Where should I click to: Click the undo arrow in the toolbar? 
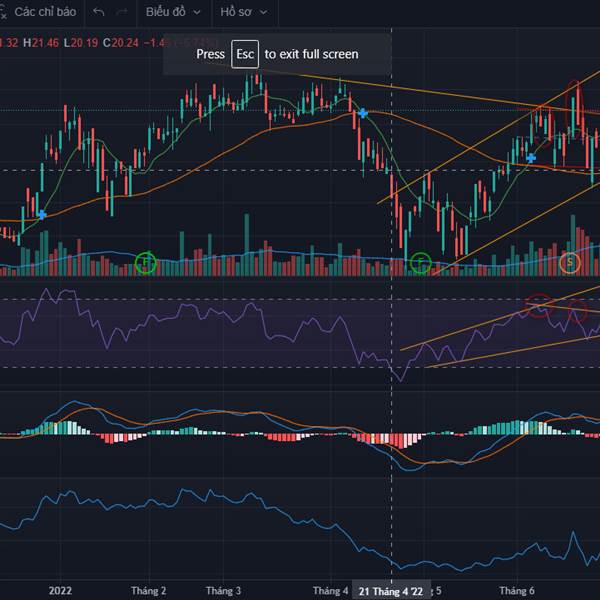tap(97, 12)
